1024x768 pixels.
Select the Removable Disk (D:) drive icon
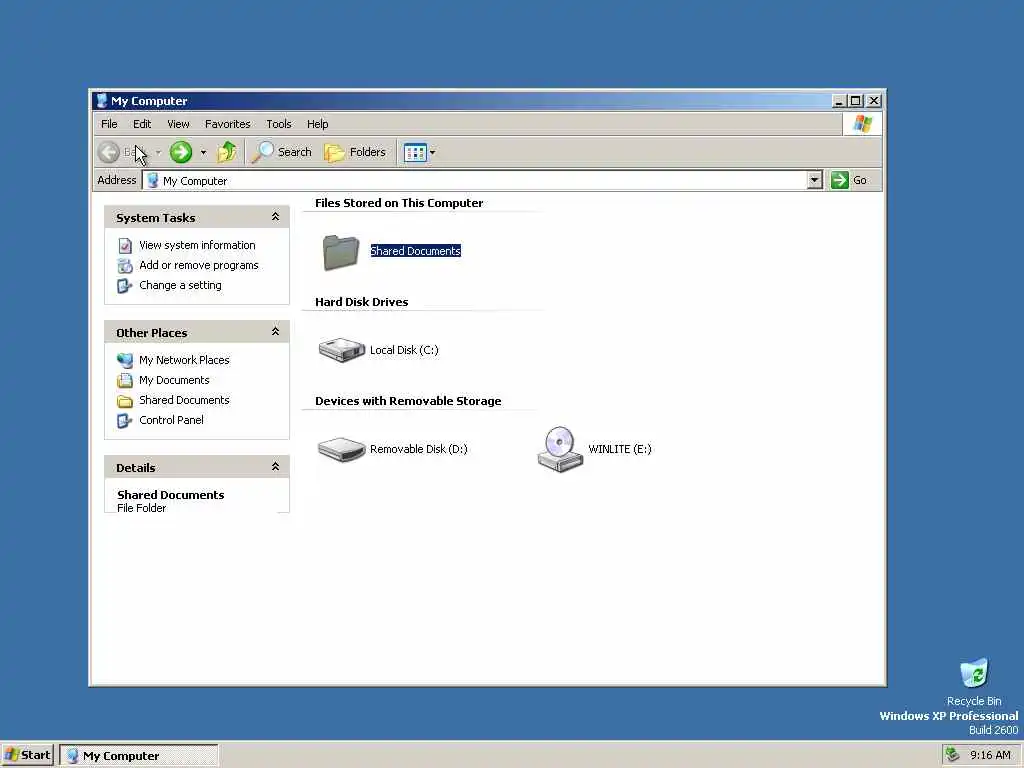[342, 449]
